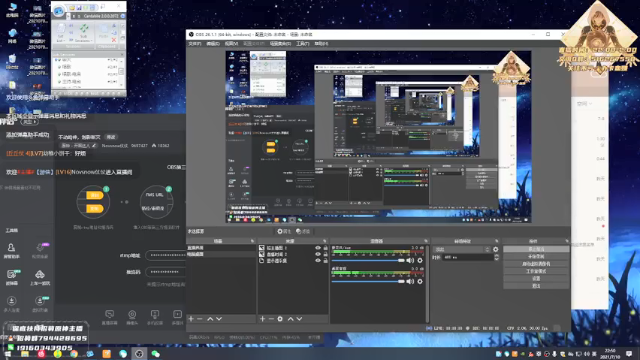Open the Help menu in OBS
This screenshot has height=360, width=640.
321,44
